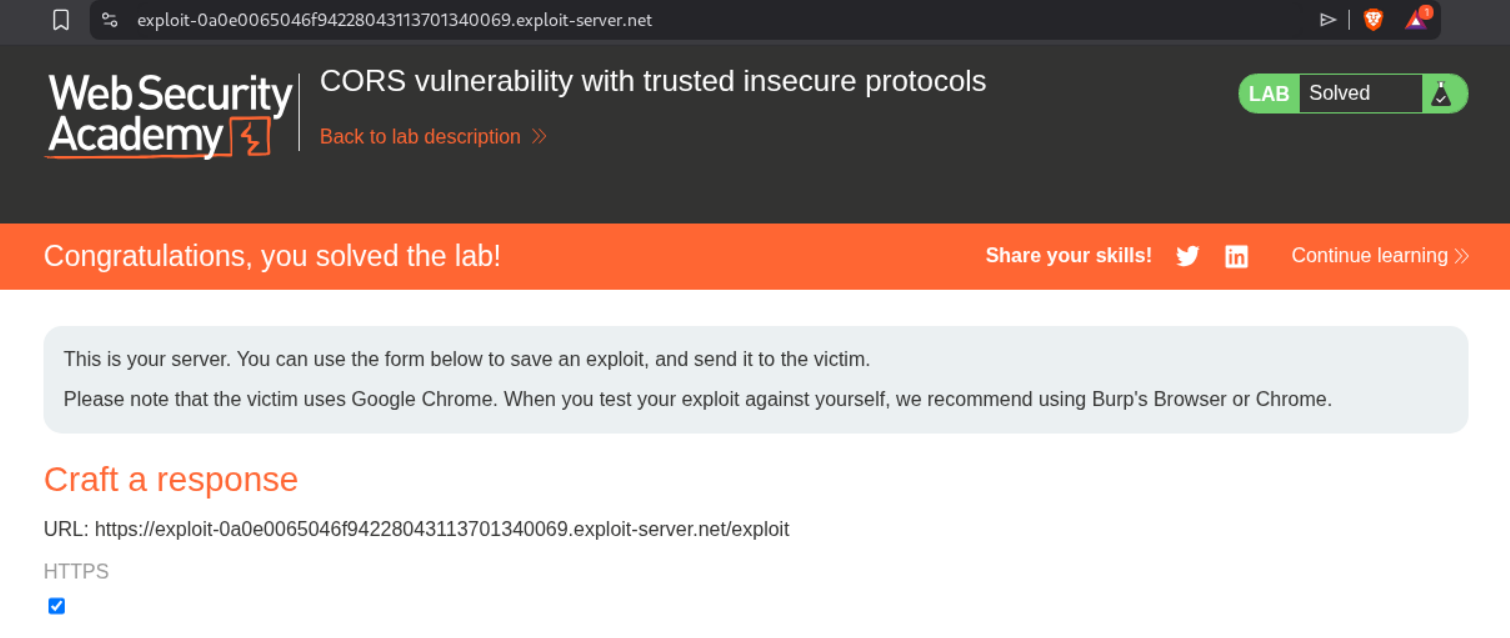Screen dimensions: 1510x638
Task: Open the Brave Rewards triangle icon
Action: (1416, 19)
